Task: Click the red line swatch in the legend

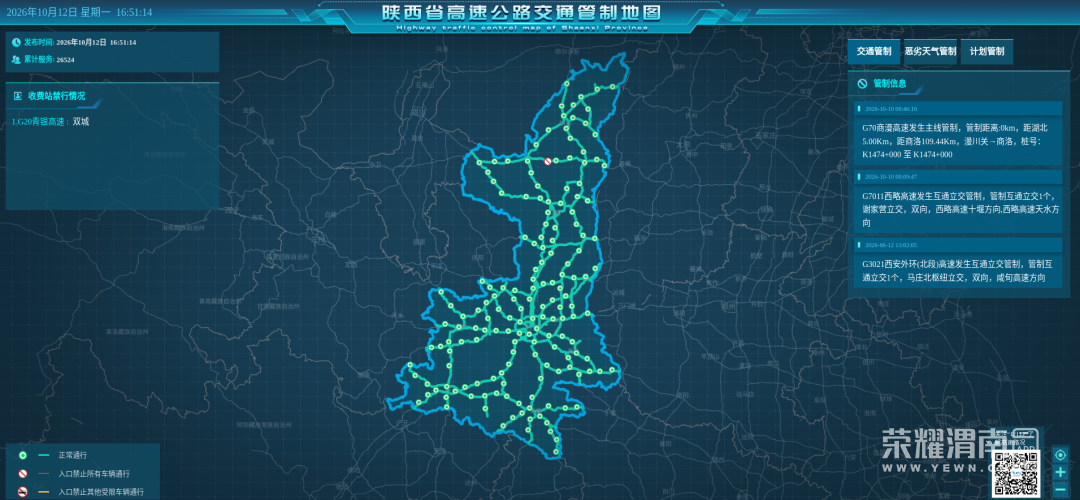Action: 44,474
